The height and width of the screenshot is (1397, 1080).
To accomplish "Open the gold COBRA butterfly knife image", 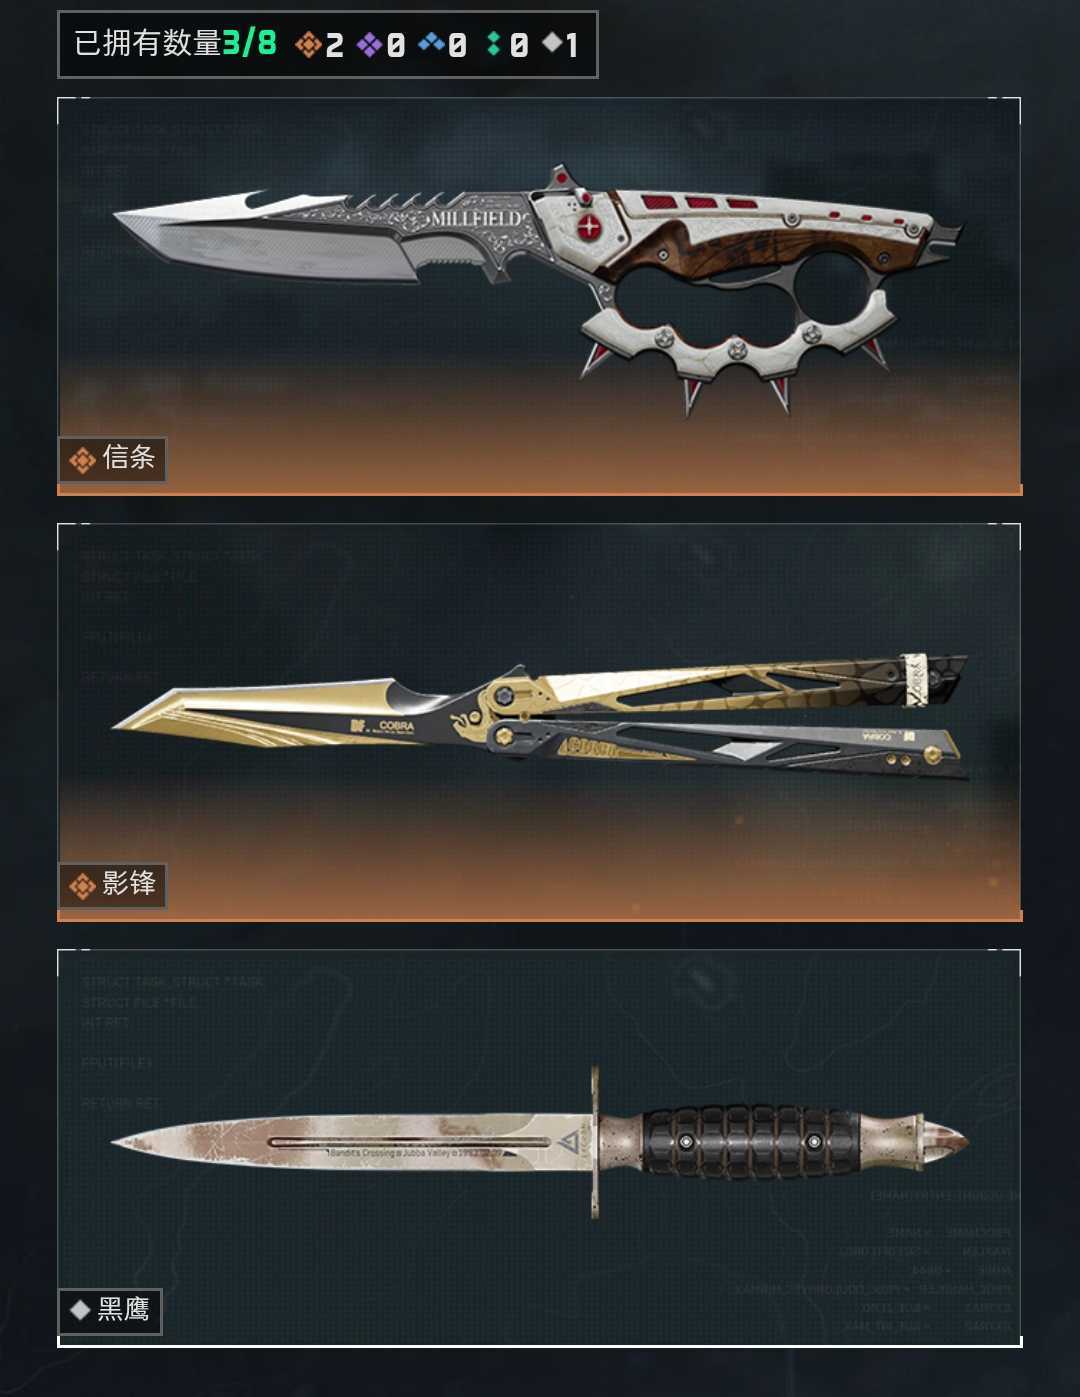I will [x=539, y=715].
